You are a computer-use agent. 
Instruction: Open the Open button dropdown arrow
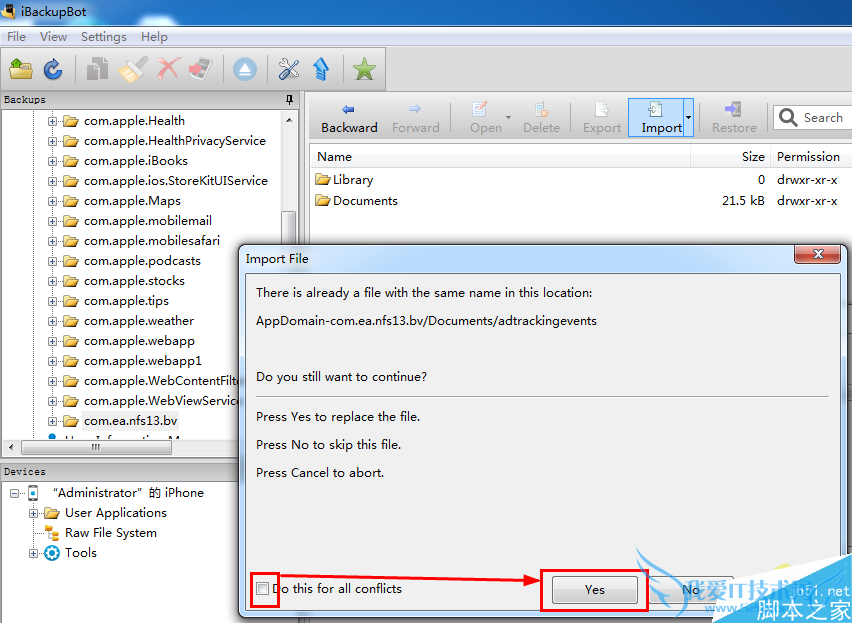pos(509,117)
